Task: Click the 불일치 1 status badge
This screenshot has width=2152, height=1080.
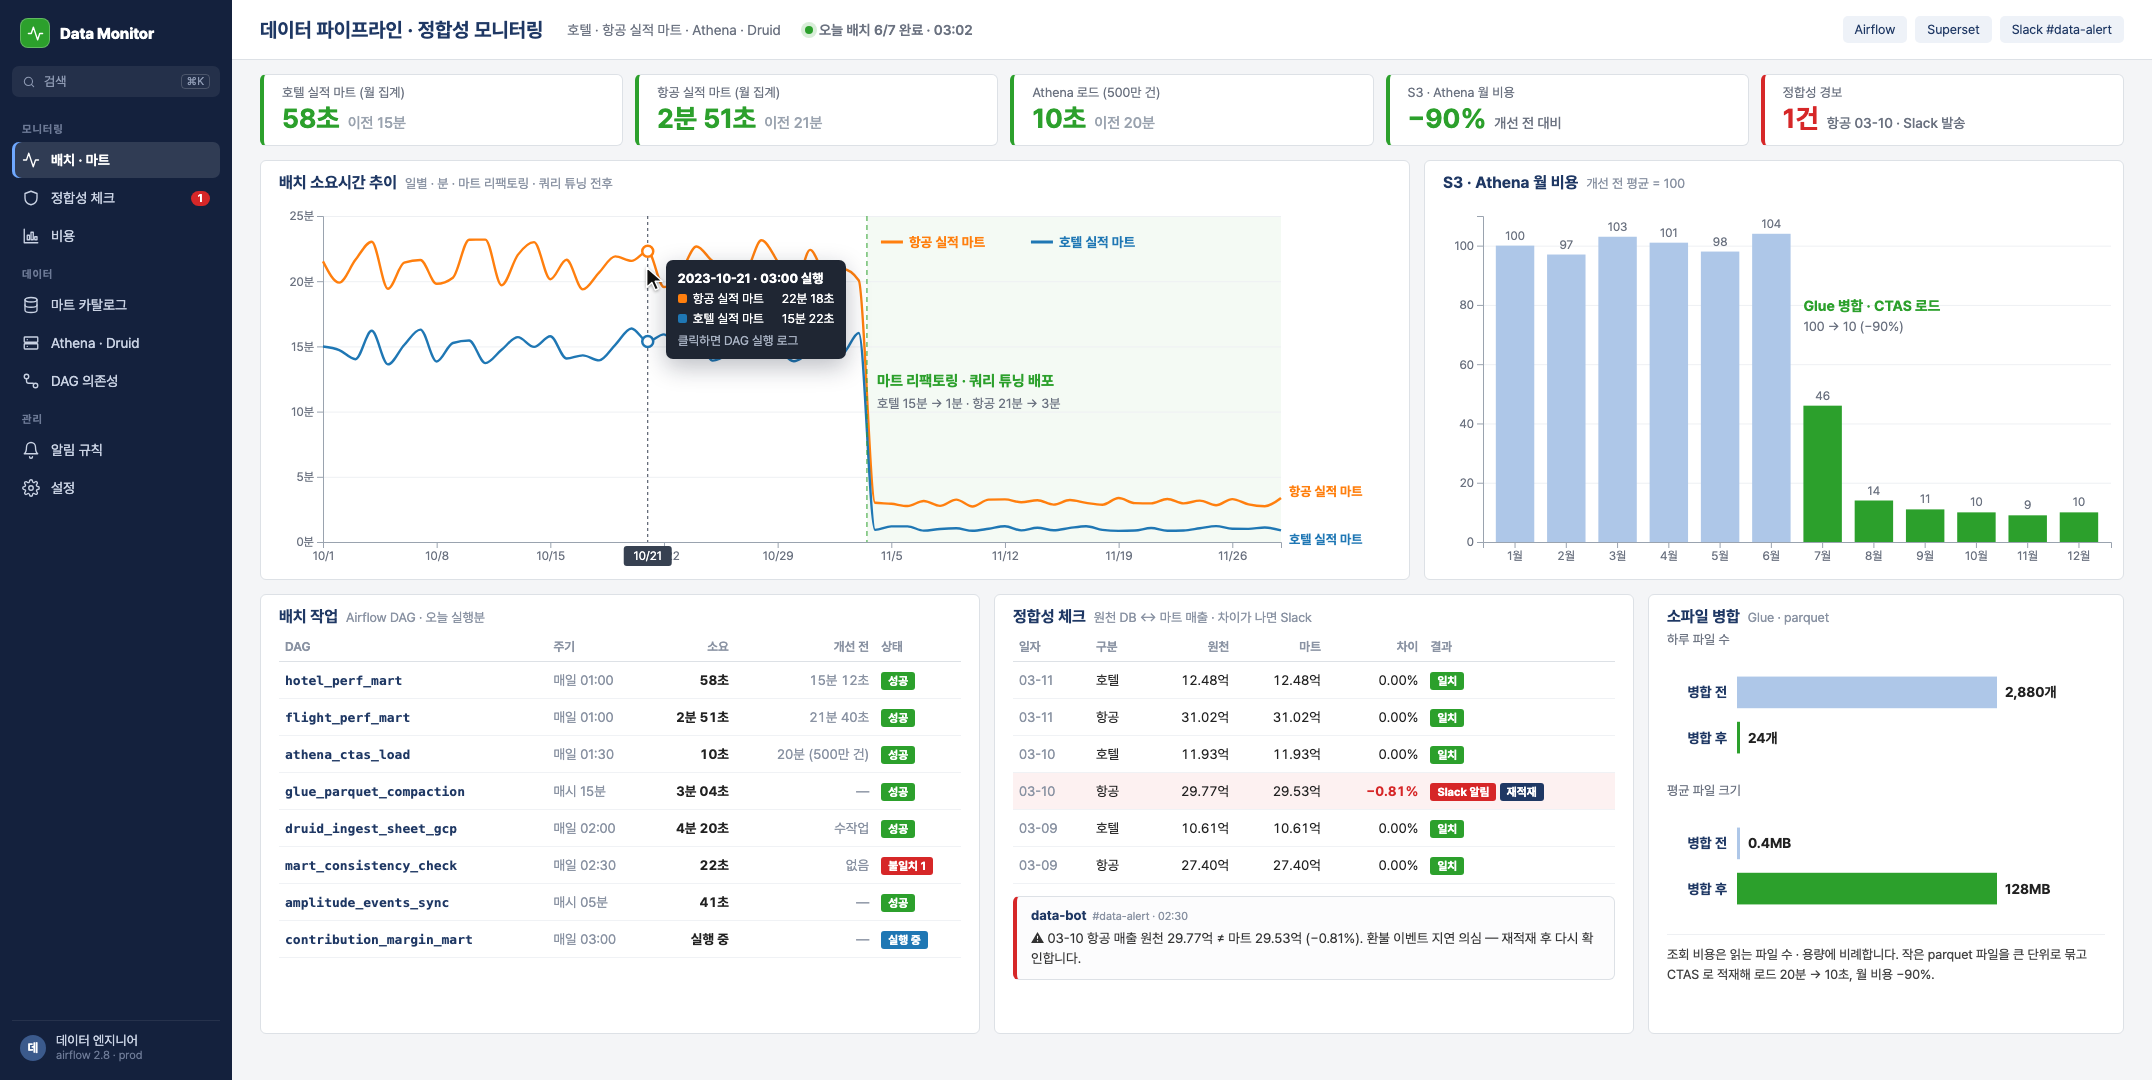Action: tap(907, 866)
